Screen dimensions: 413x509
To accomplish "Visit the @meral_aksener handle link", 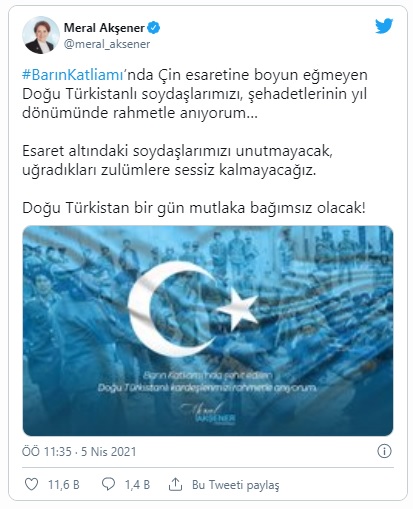I will coord(107,44).
